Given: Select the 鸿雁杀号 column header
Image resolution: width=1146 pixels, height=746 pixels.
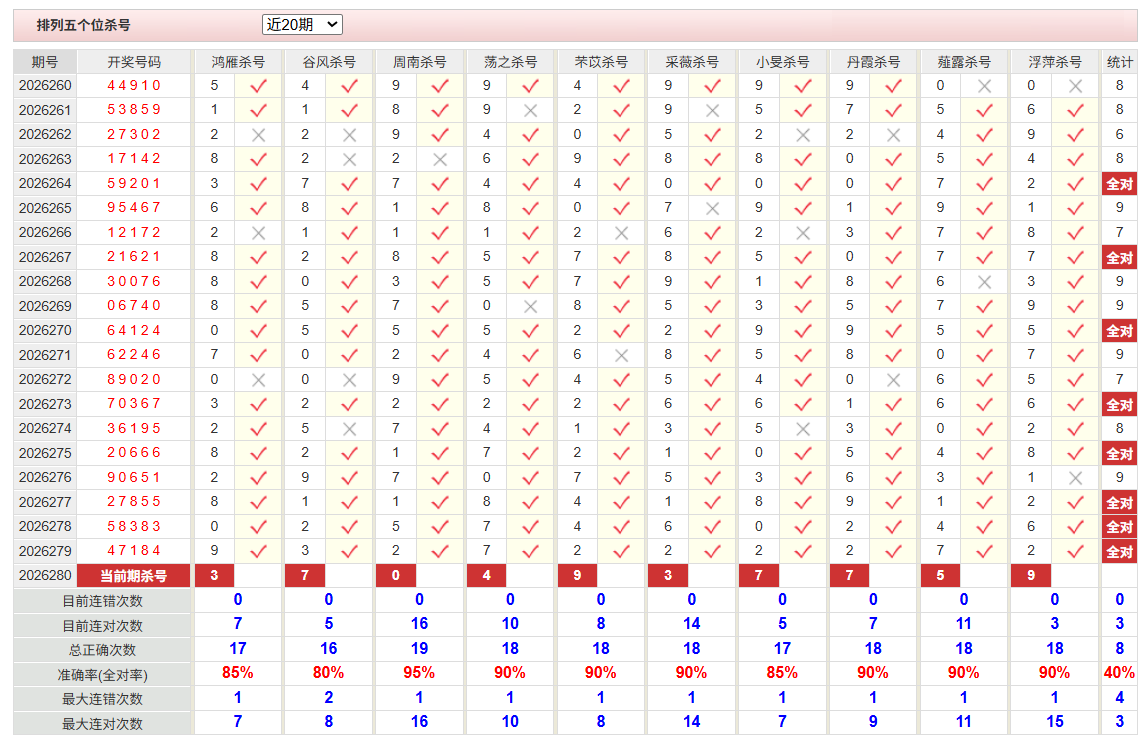Looking at the screenshot, I should click(x=238, y=62).
